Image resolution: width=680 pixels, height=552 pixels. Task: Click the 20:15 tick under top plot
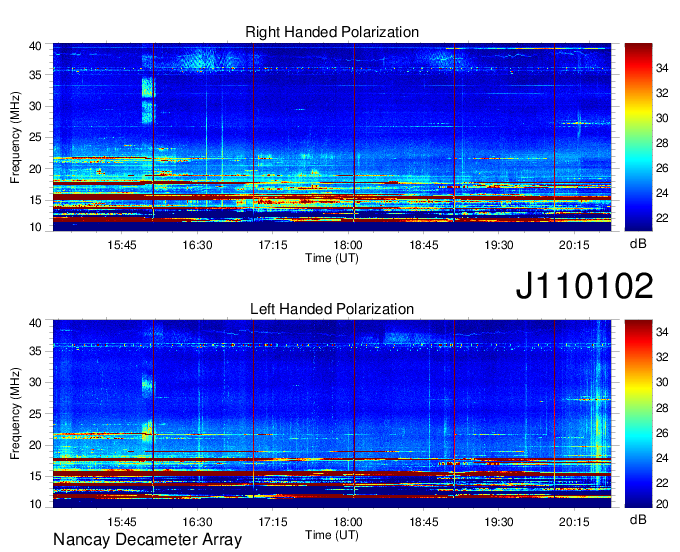click(574, 245)
